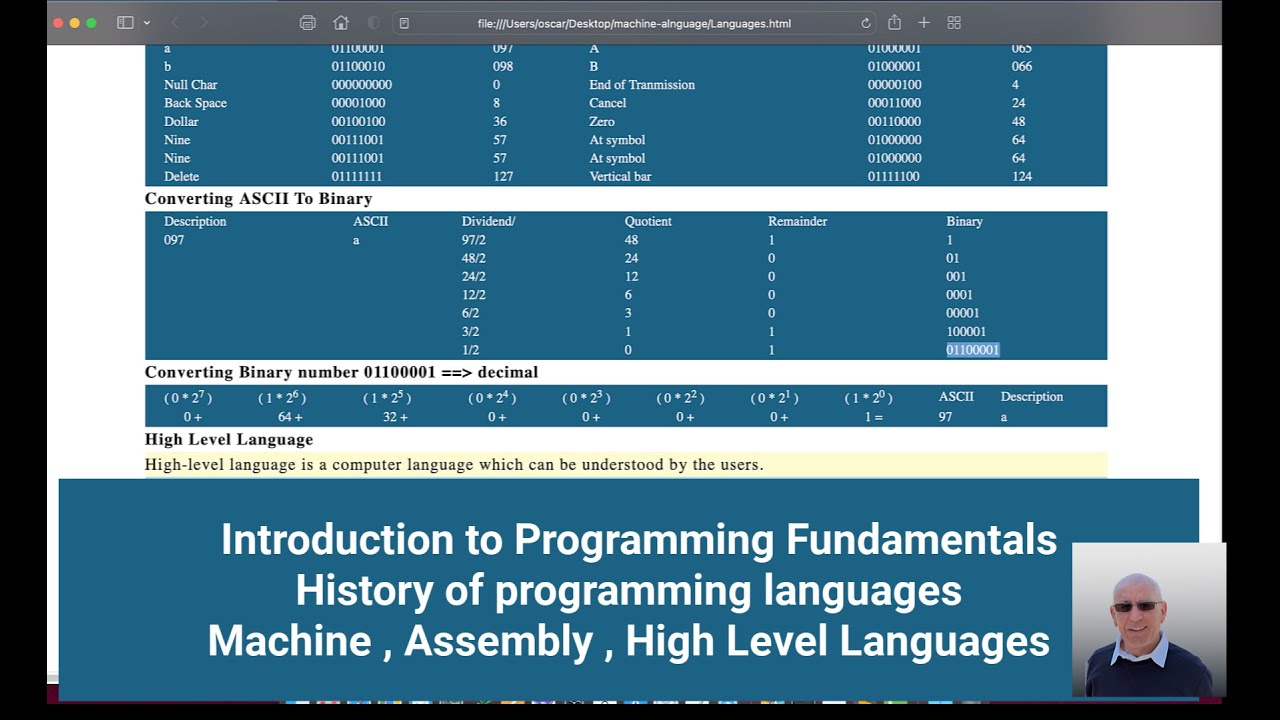Viewport: 1280px width, 720px height.
Task: Click the 'Introduction to Programming Fundamentals' title line
Action: pyautogui.click(x=639, y=539)
